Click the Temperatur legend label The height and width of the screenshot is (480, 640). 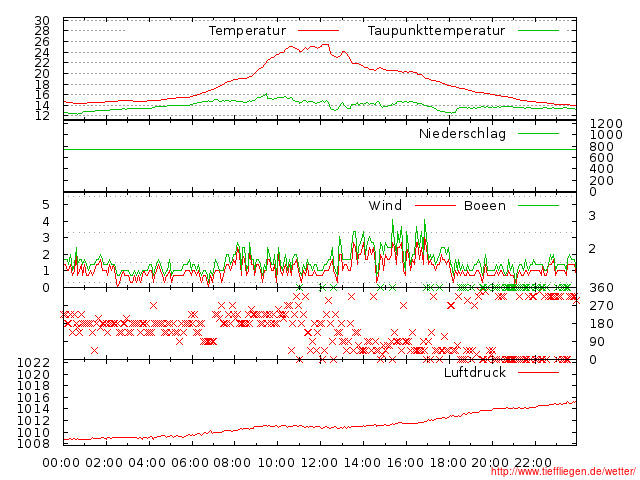click(x=247, y=31)
